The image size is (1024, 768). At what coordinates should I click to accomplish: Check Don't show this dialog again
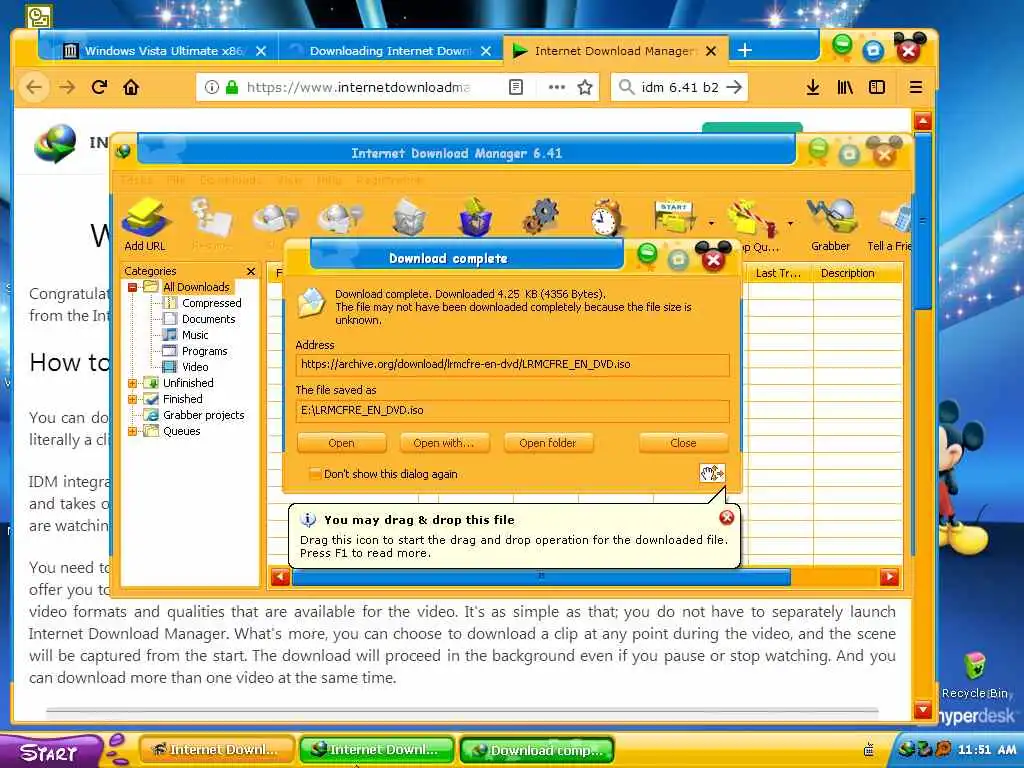315,474
